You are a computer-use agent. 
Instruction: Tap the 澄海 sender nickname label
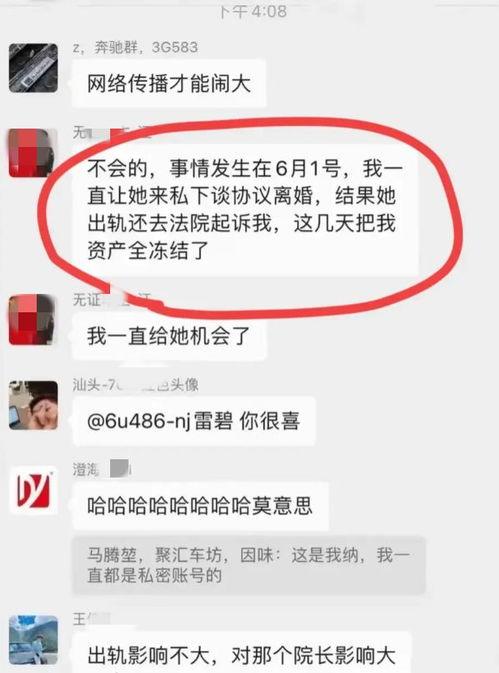pos(101,469)
